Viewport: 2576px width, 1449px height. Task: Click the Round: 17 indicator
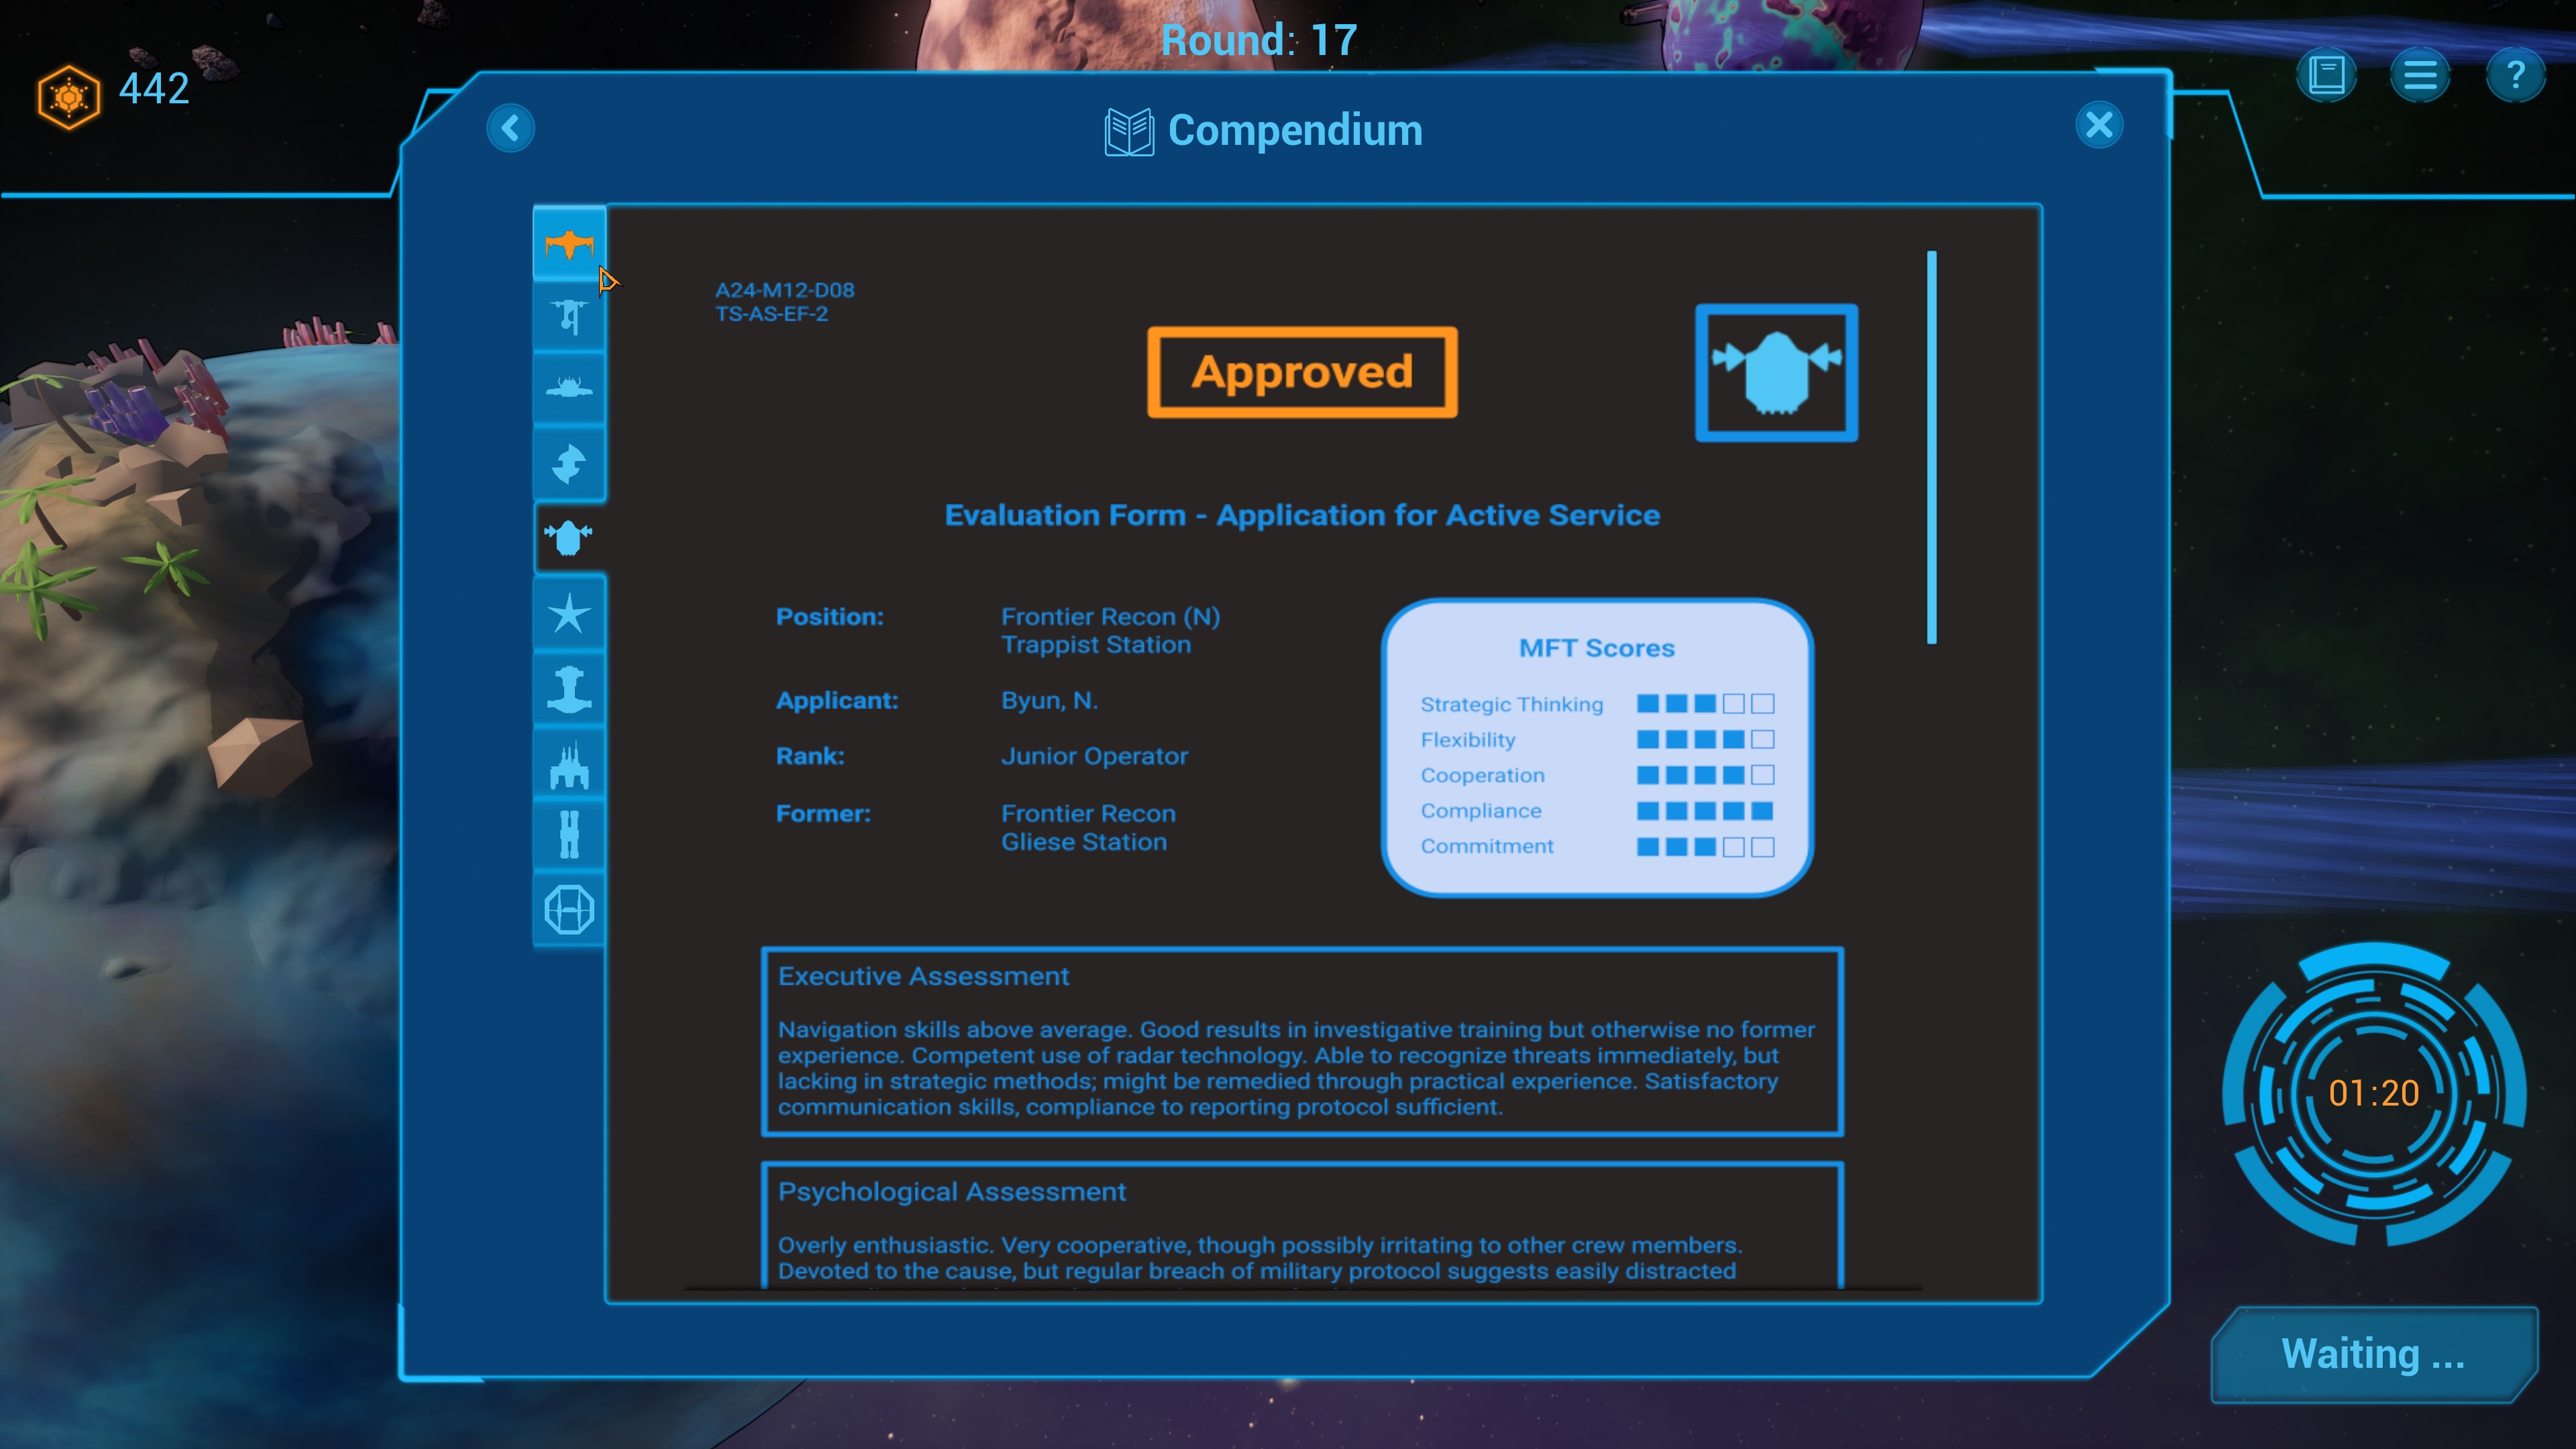pos(1259,40)
